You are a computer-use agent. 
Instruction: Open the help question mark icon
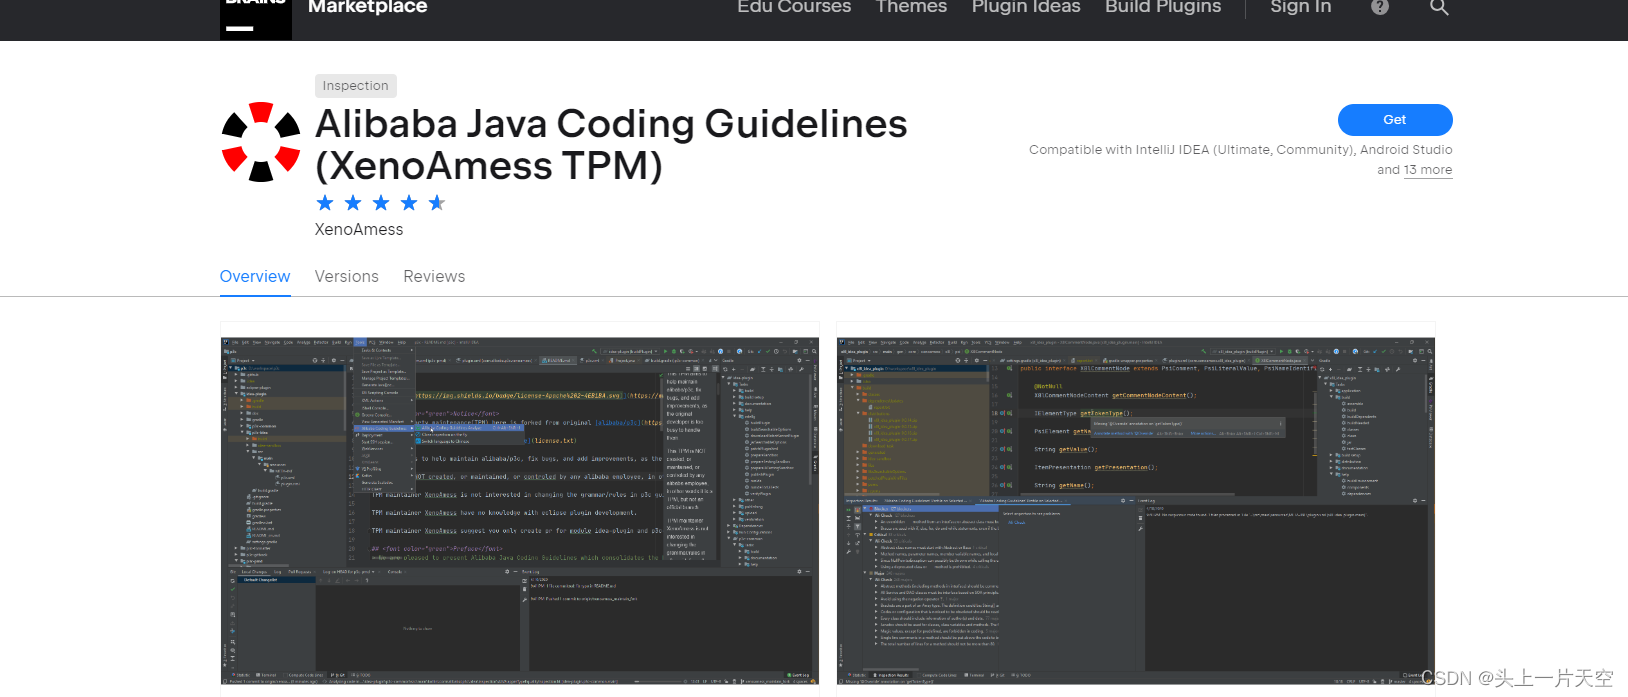pos(1380,7)
